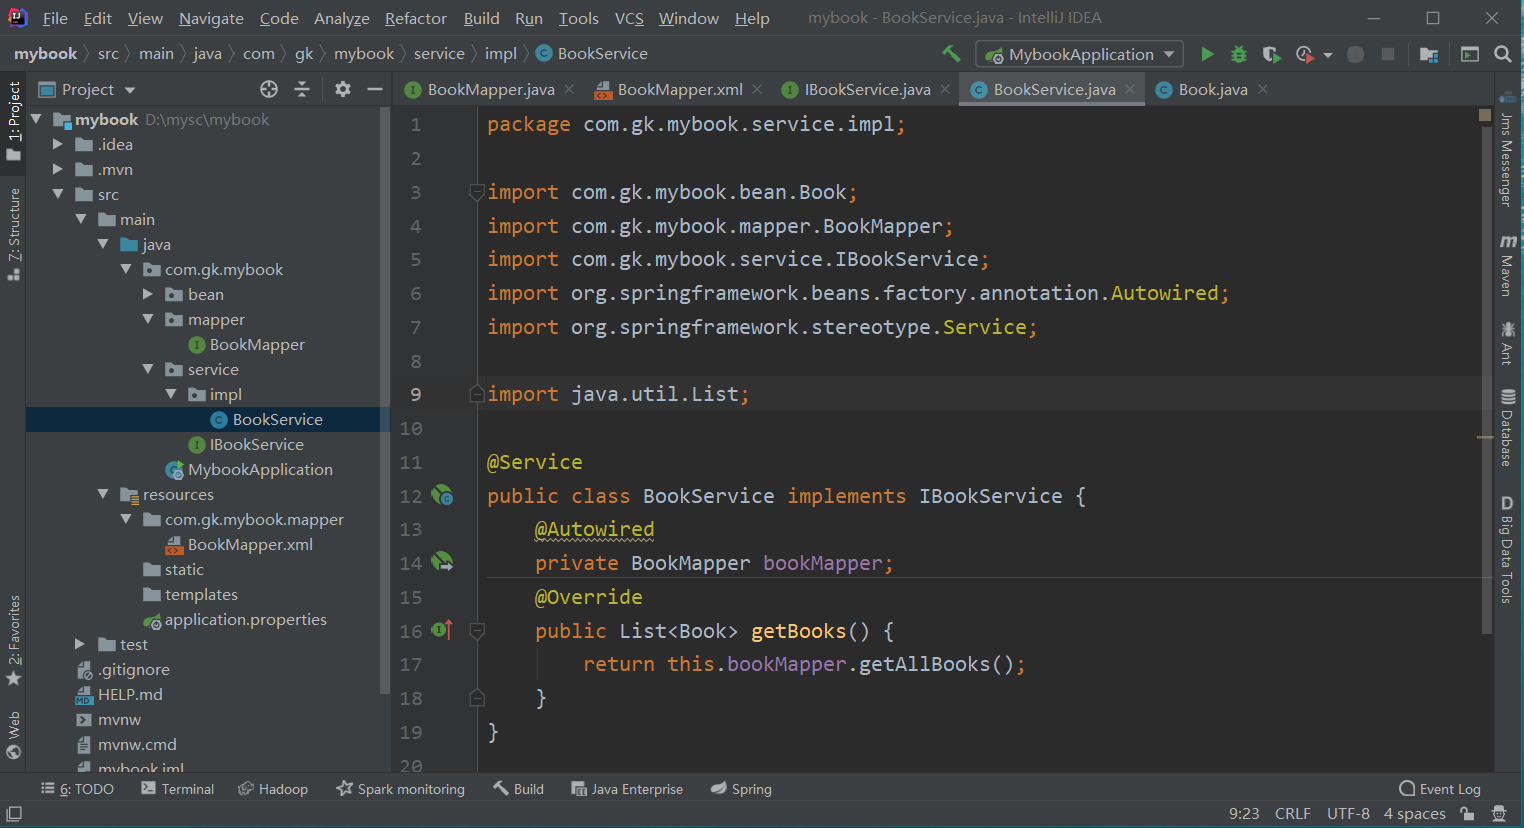Close the BookMapper.java tab

pos(569,89)
